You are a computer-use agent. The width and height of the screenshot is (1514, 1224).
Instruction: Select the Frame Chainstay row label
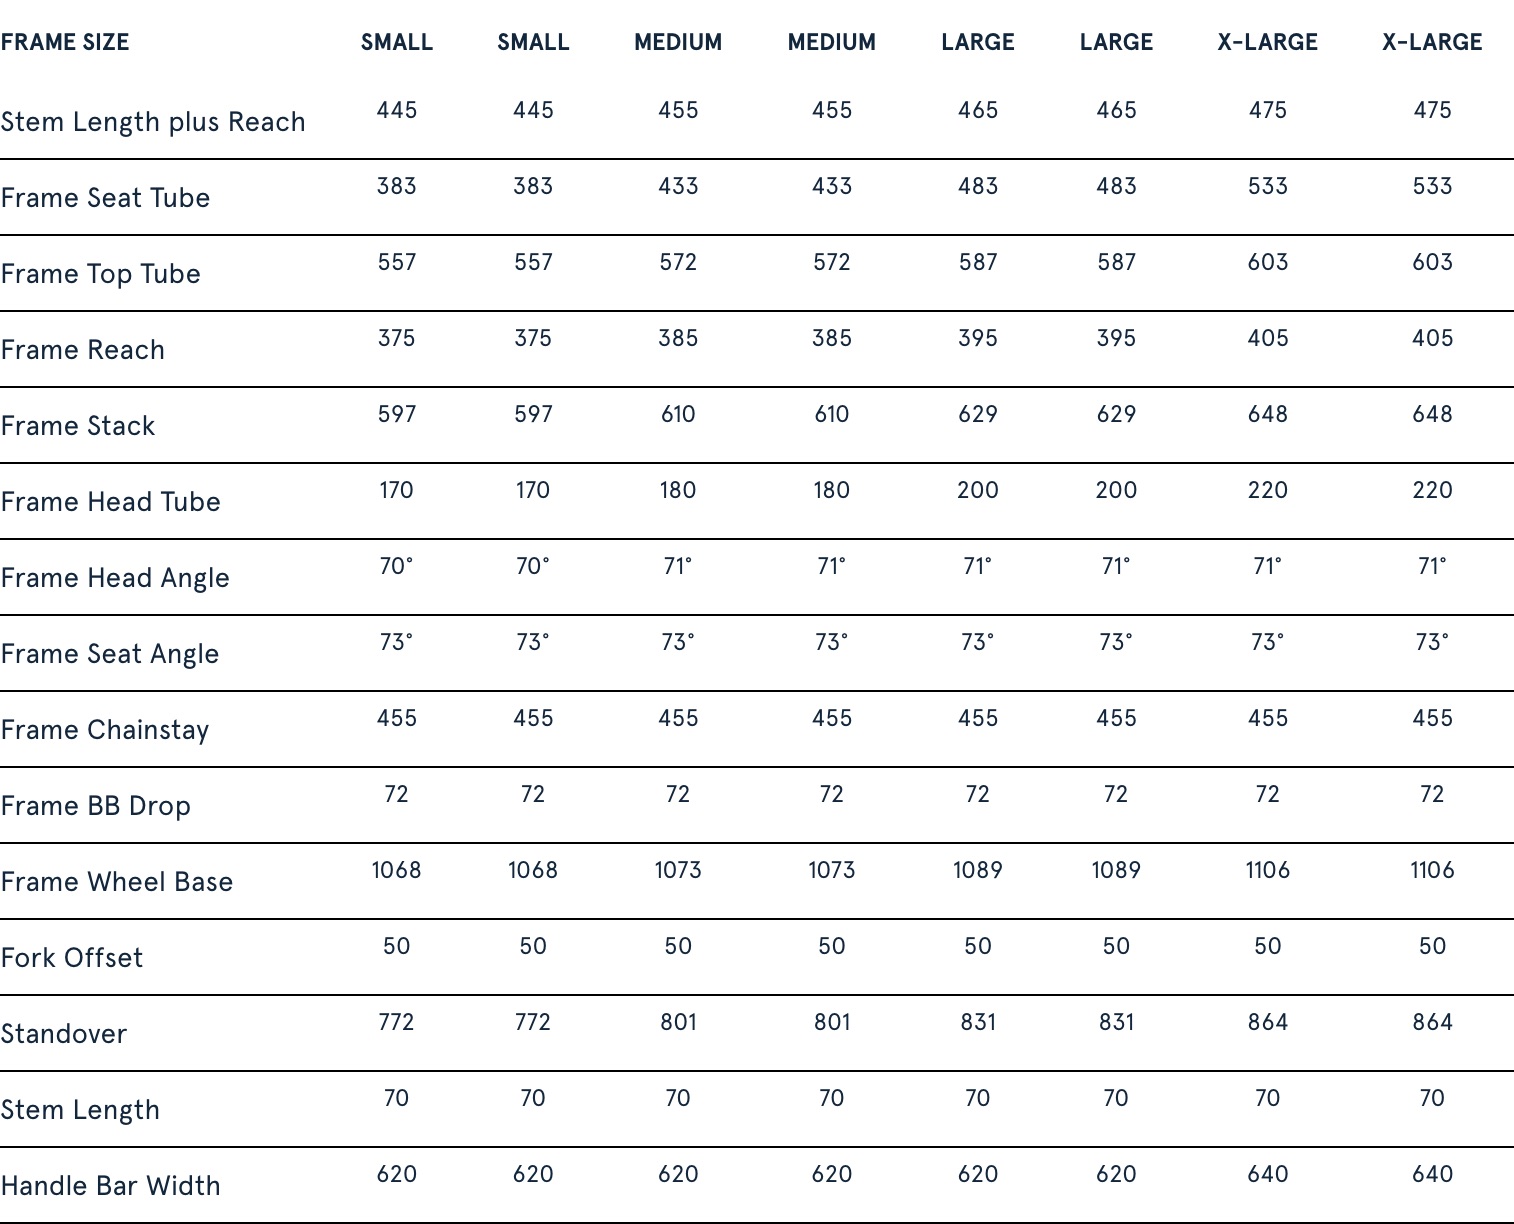(x=105, y=730)
